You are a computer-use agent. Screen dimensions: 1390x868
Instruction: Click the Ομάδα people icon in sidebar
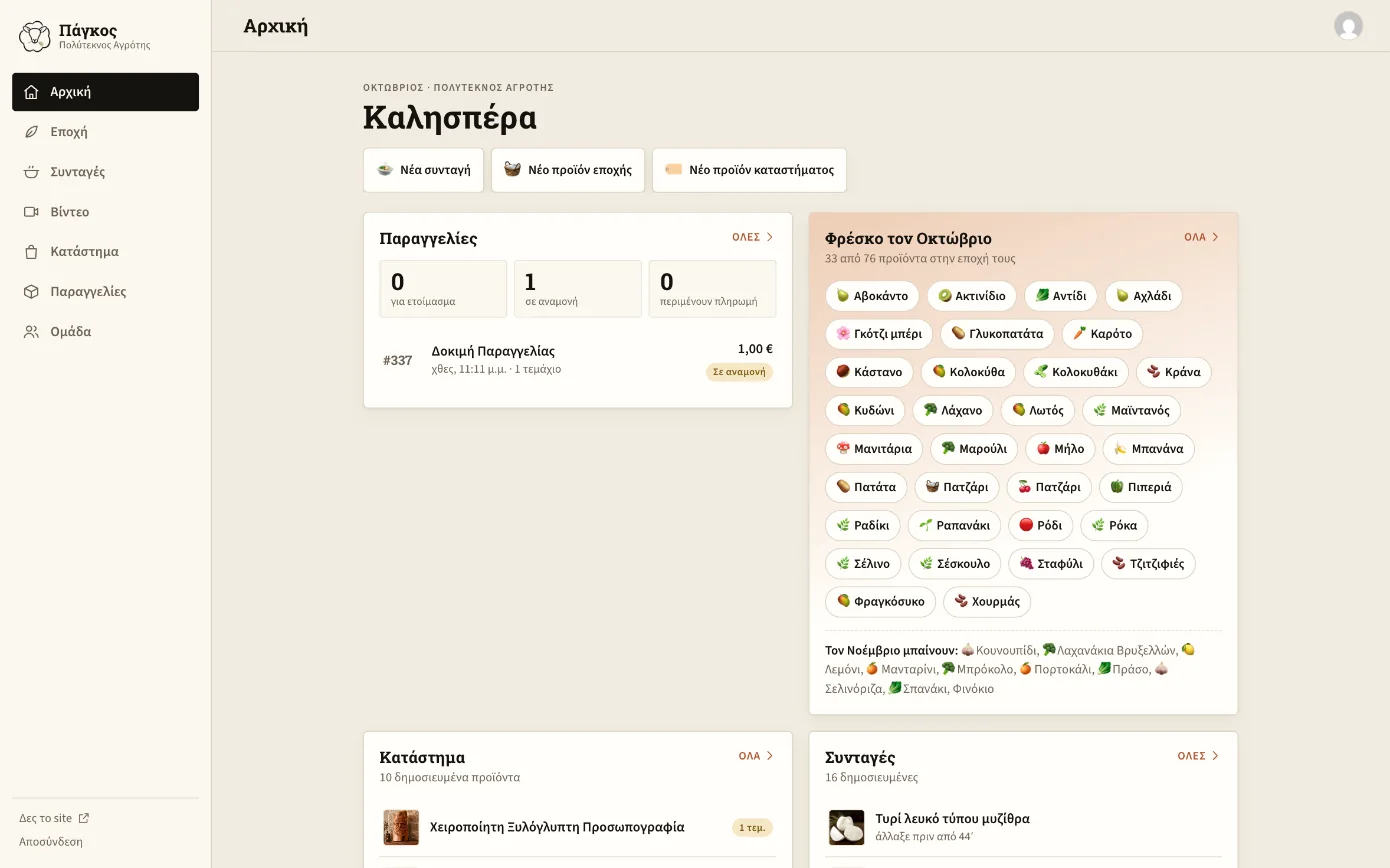(x=31, y=332)
